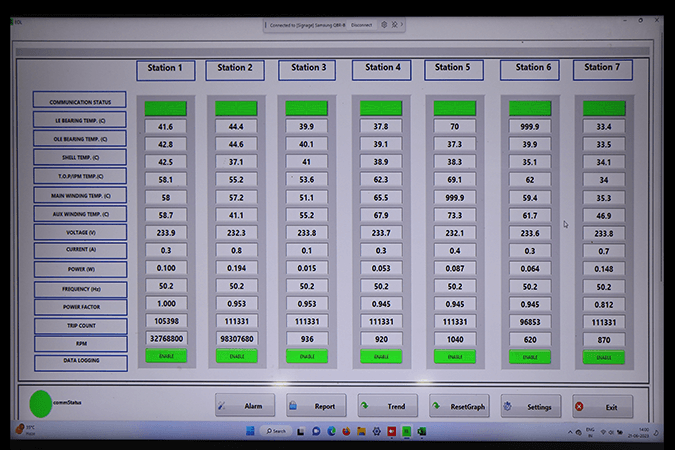Toggle Station 3 data logging ENABLE
Image resolution: width=675 pixels, height=450 pixels.
pos(307,357)
